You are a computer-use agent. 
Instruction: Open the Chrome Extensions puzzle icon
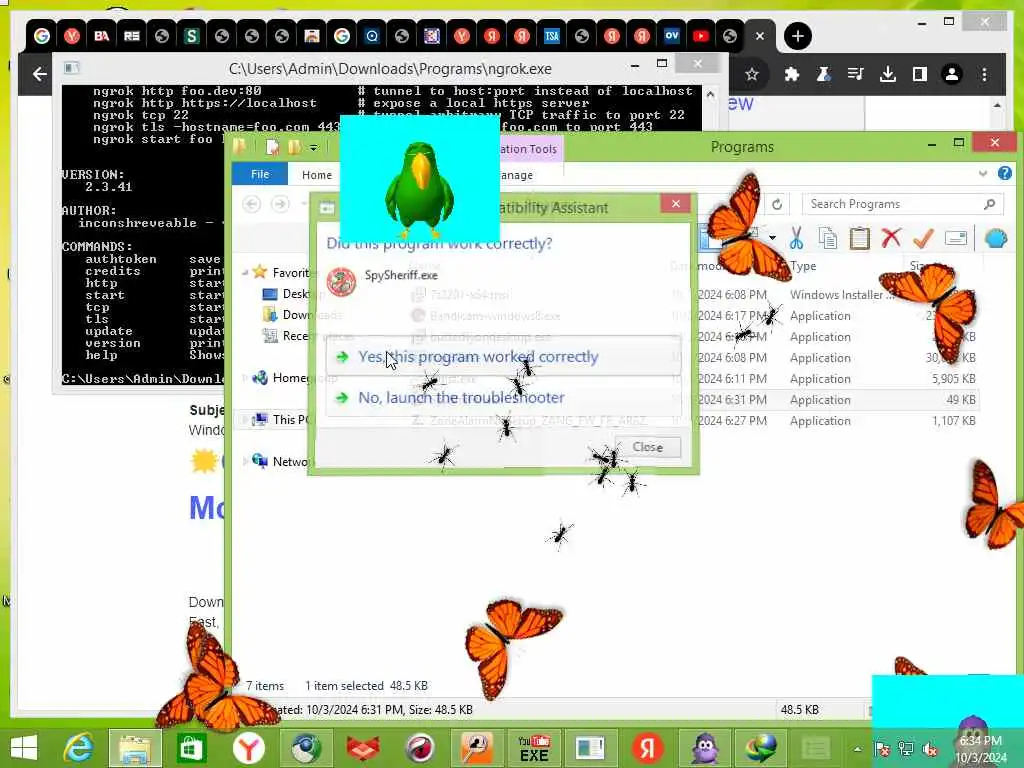(792, 74)
